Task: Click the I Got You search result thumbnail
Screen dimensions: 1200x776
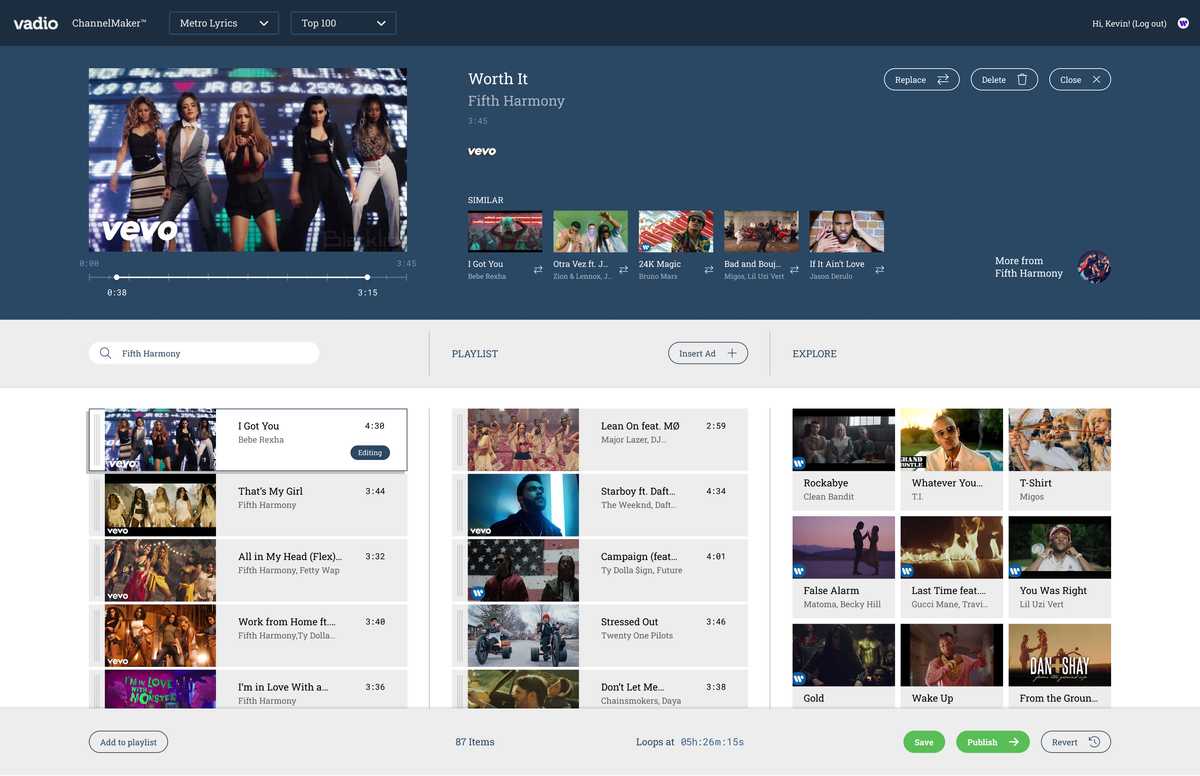Action: (x=160, y=439)
